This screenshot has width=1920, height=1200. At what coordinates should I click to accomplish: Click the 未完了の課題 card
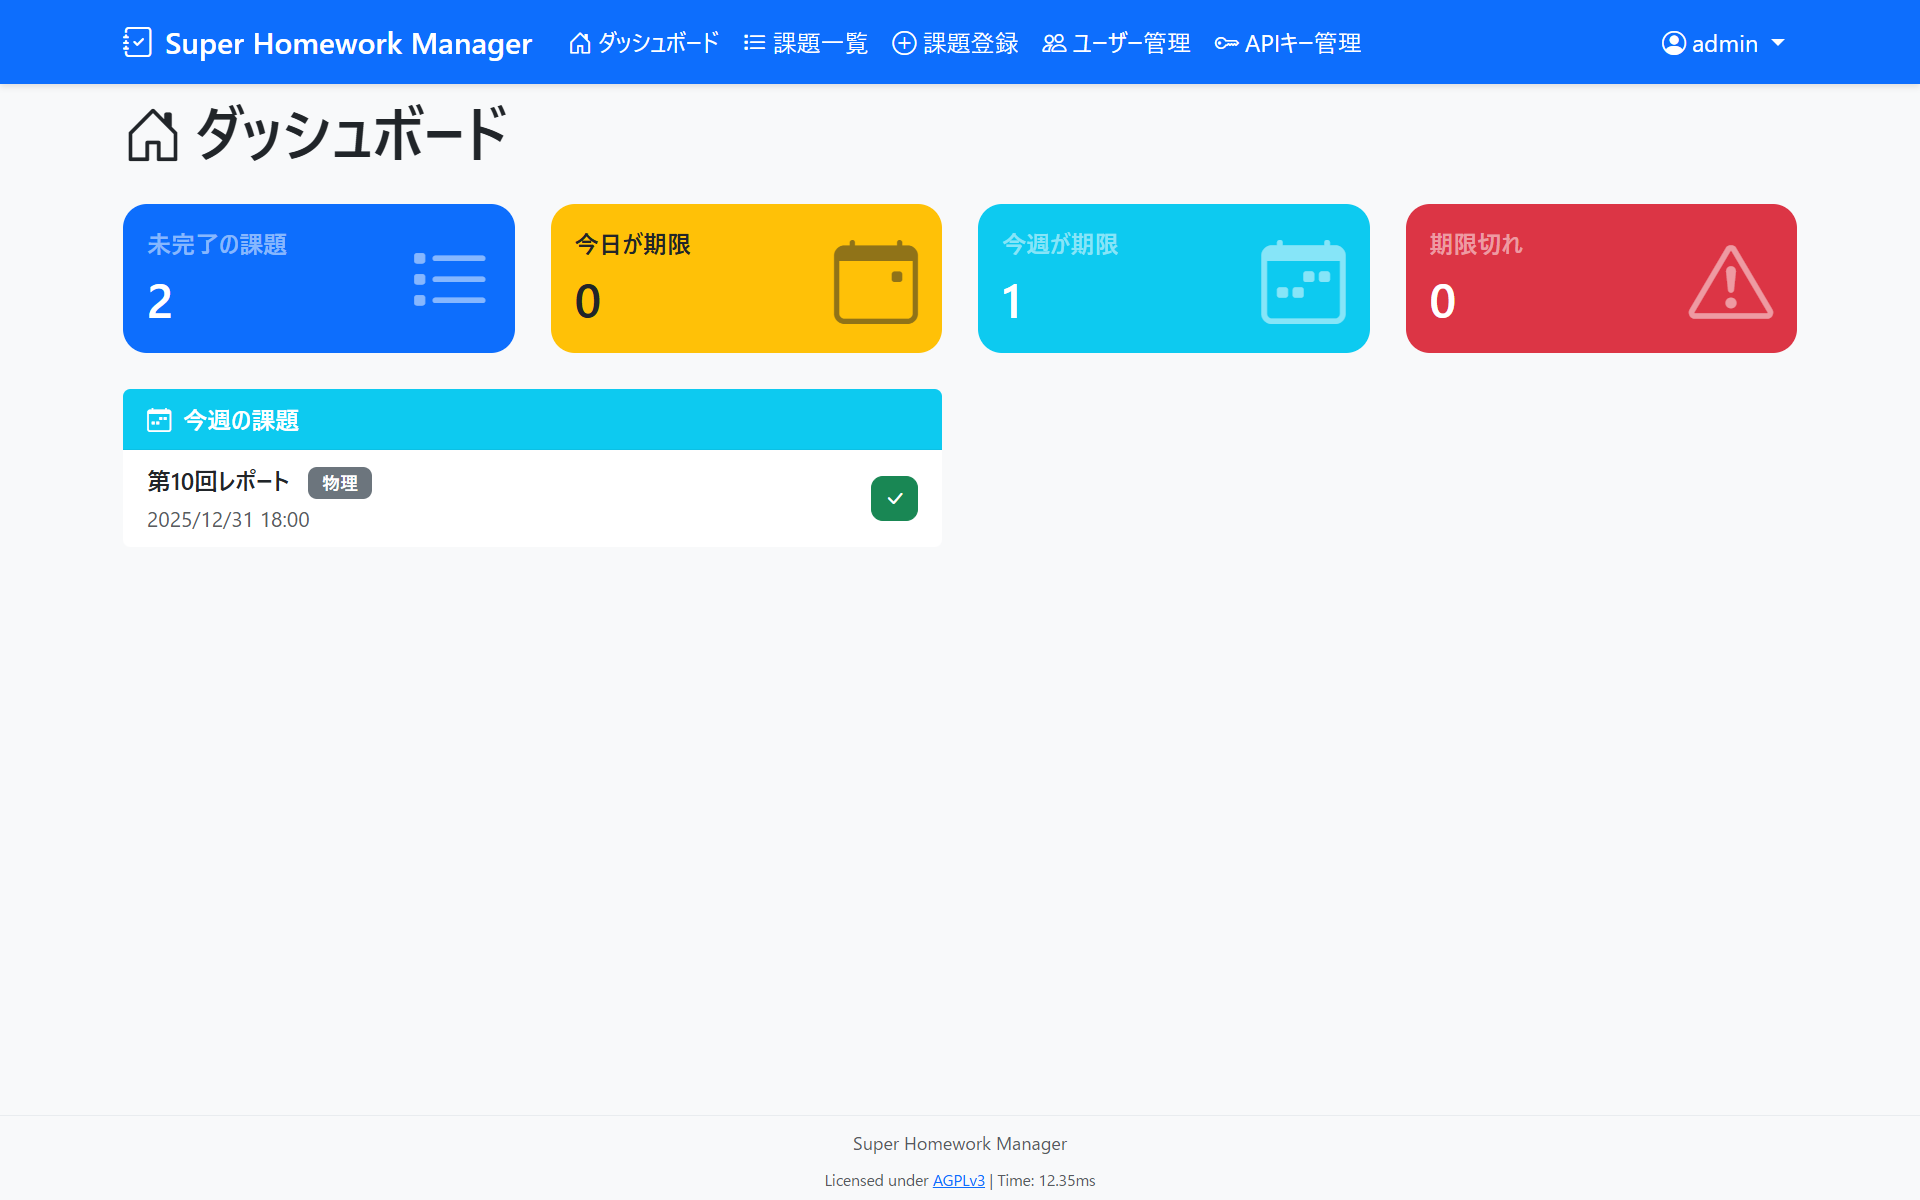[318, 278]
